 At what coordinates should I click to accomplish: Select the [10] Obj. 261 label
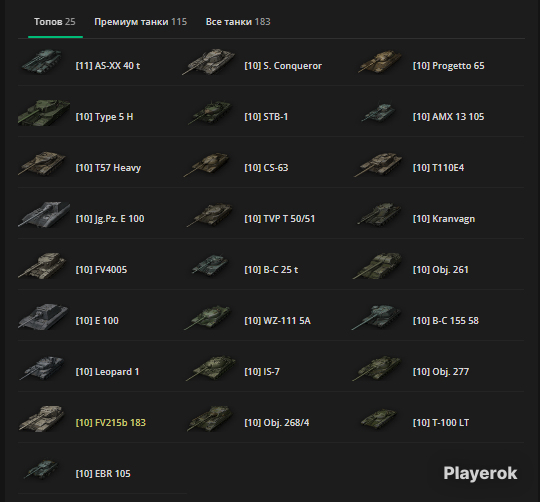tap(441, 270)
